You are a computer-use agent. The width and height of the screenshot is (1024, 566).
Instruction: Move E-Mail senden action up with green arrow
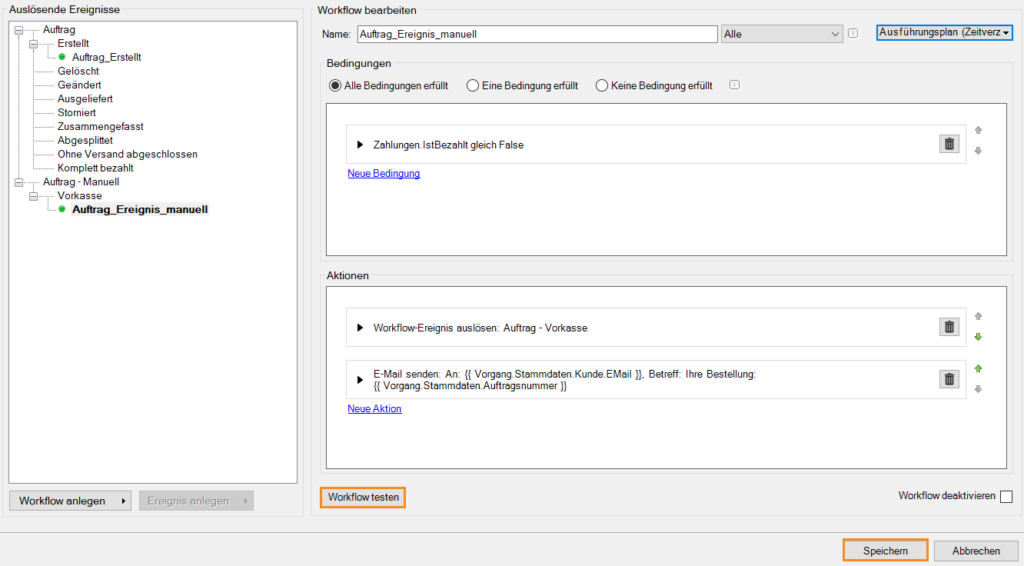[x=978, y=368]
